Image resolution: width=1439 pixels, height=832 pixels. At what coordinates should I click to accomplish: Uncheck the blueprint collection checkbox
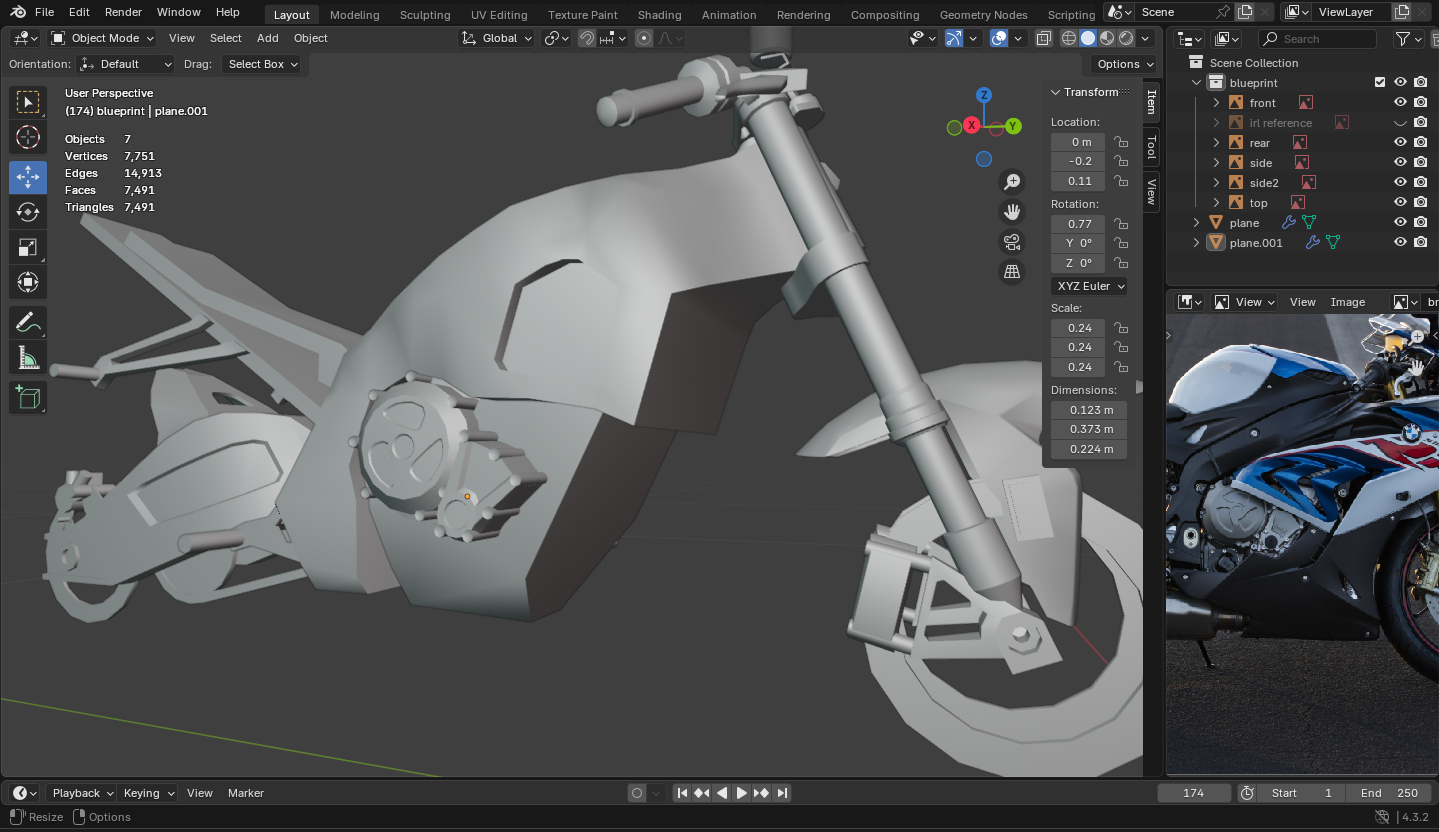click(1380, 83)
